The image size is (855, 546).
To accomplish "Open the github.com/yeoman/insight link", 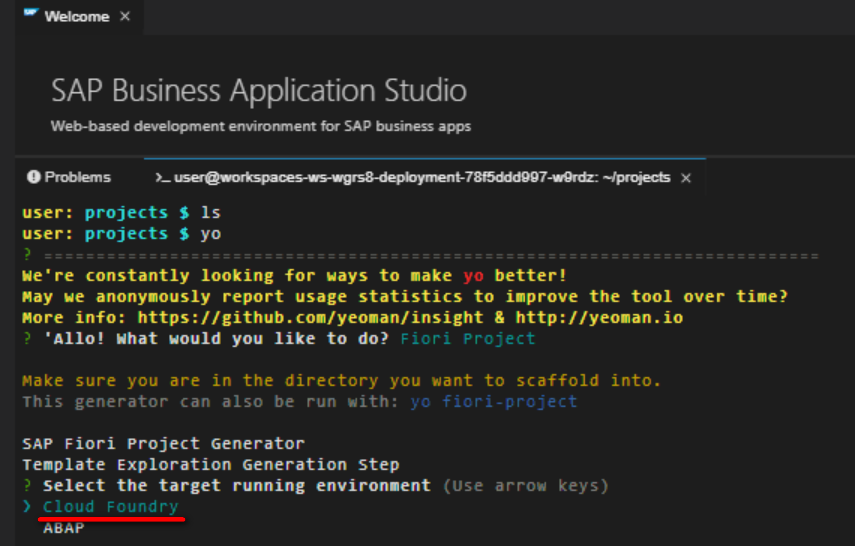I will pos(310,317).
